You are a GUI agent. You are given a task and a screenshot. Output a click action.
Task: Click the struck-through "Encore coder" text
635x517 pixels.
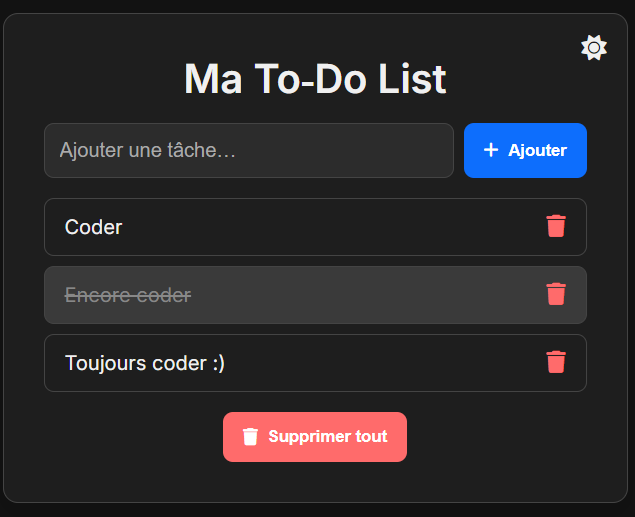point(128,295)
